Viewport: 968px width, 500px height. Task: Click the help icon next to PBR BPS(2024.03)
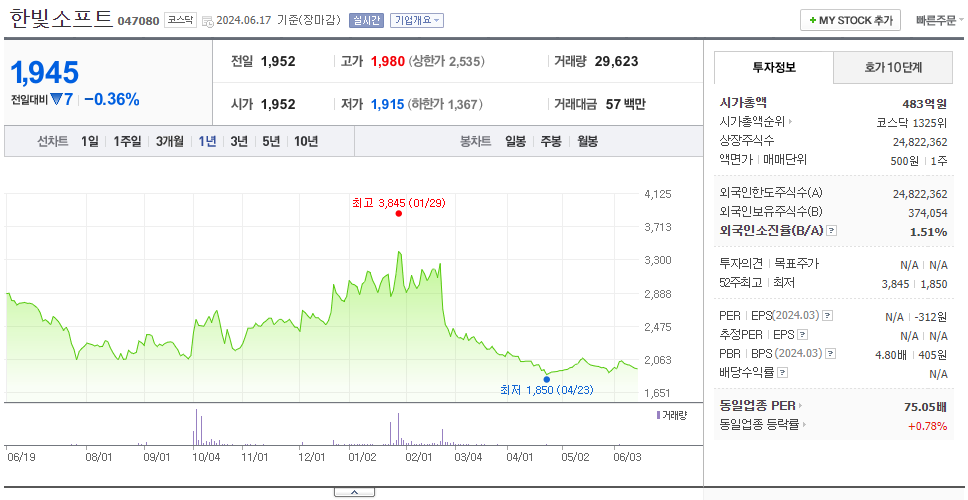(831, 354)
